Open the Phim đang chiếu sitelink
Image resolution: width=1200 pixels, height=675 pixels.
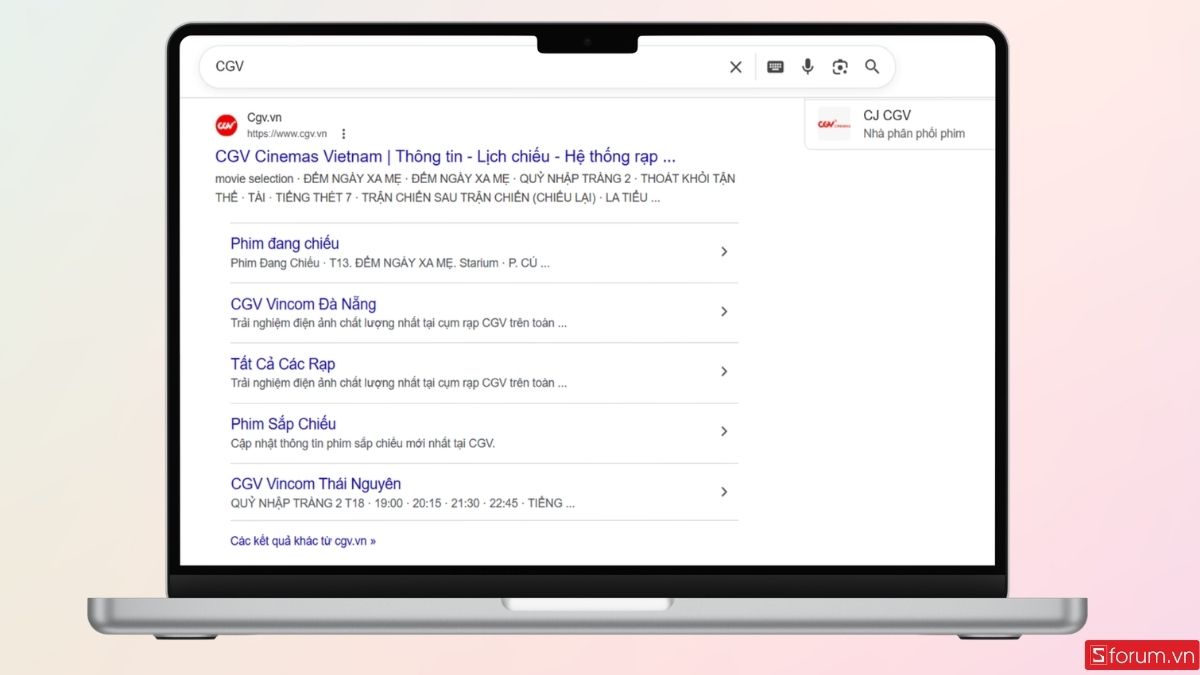pos(283,243)
